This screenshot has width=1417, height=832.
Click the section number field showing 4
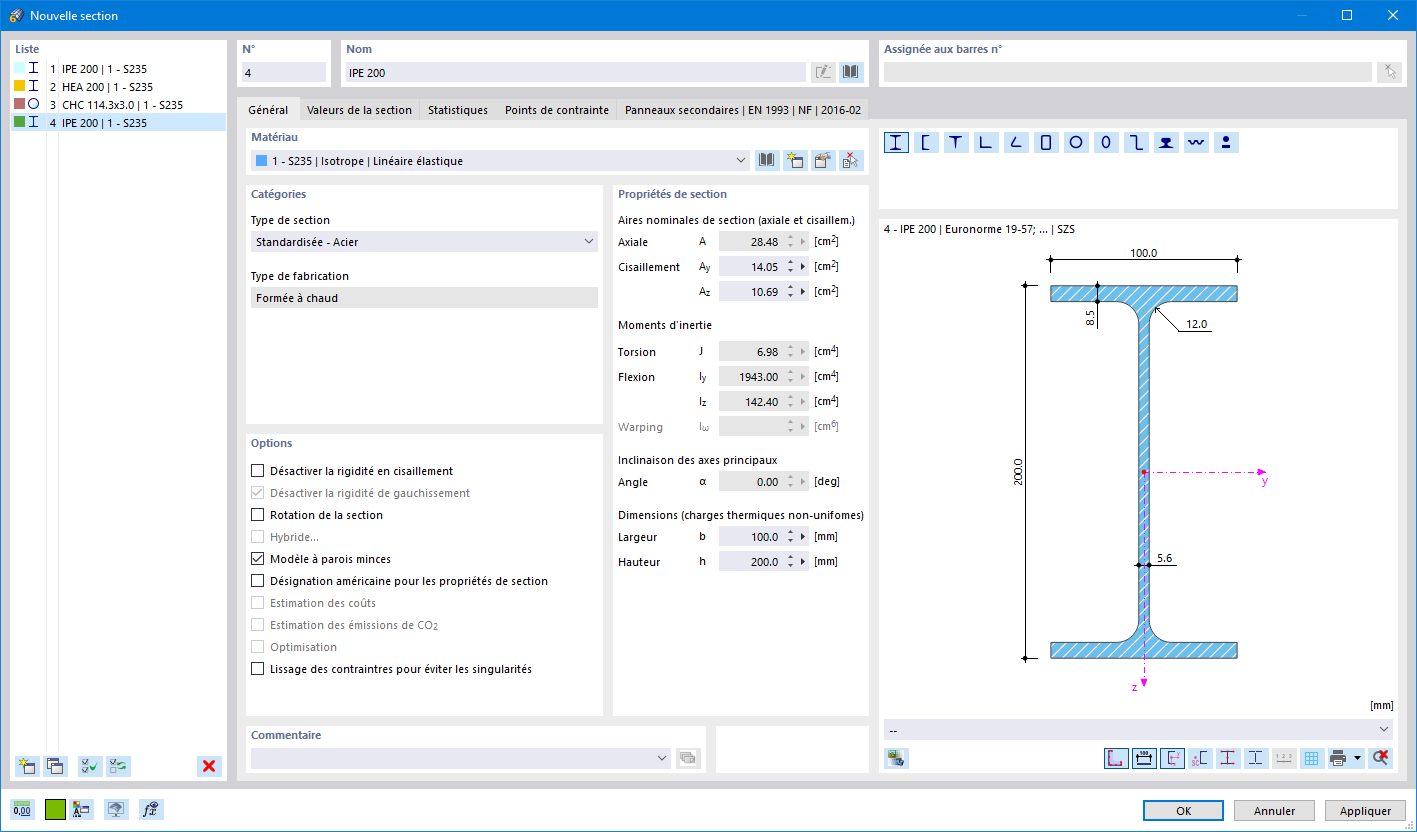pos(284,72)
